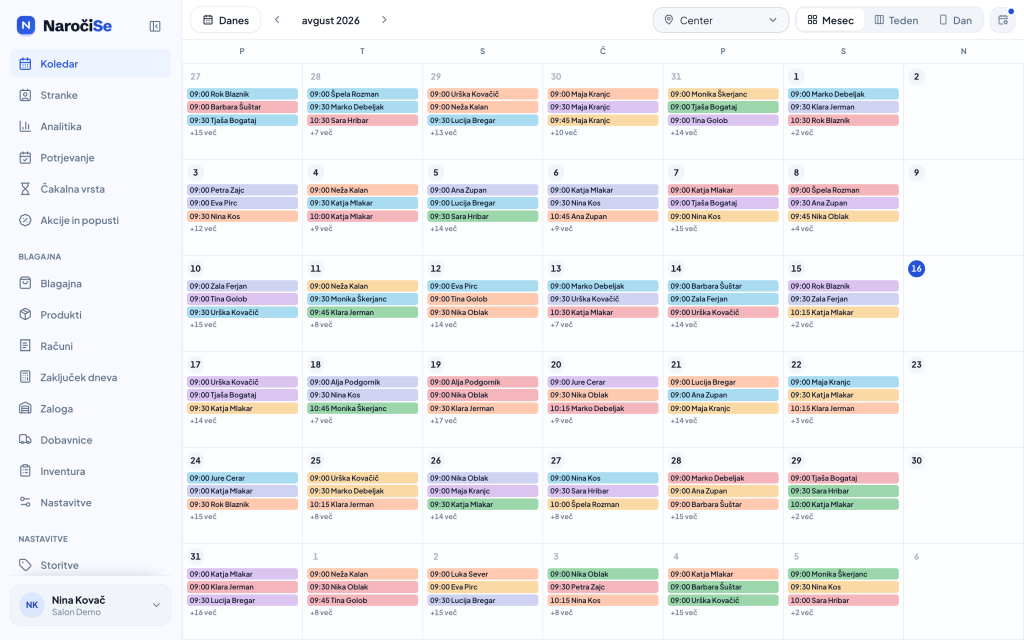Screen dimensions: 1024x640
Task: Open Blagajna register page
Action: pyautogui.click(x=91, y=283)
